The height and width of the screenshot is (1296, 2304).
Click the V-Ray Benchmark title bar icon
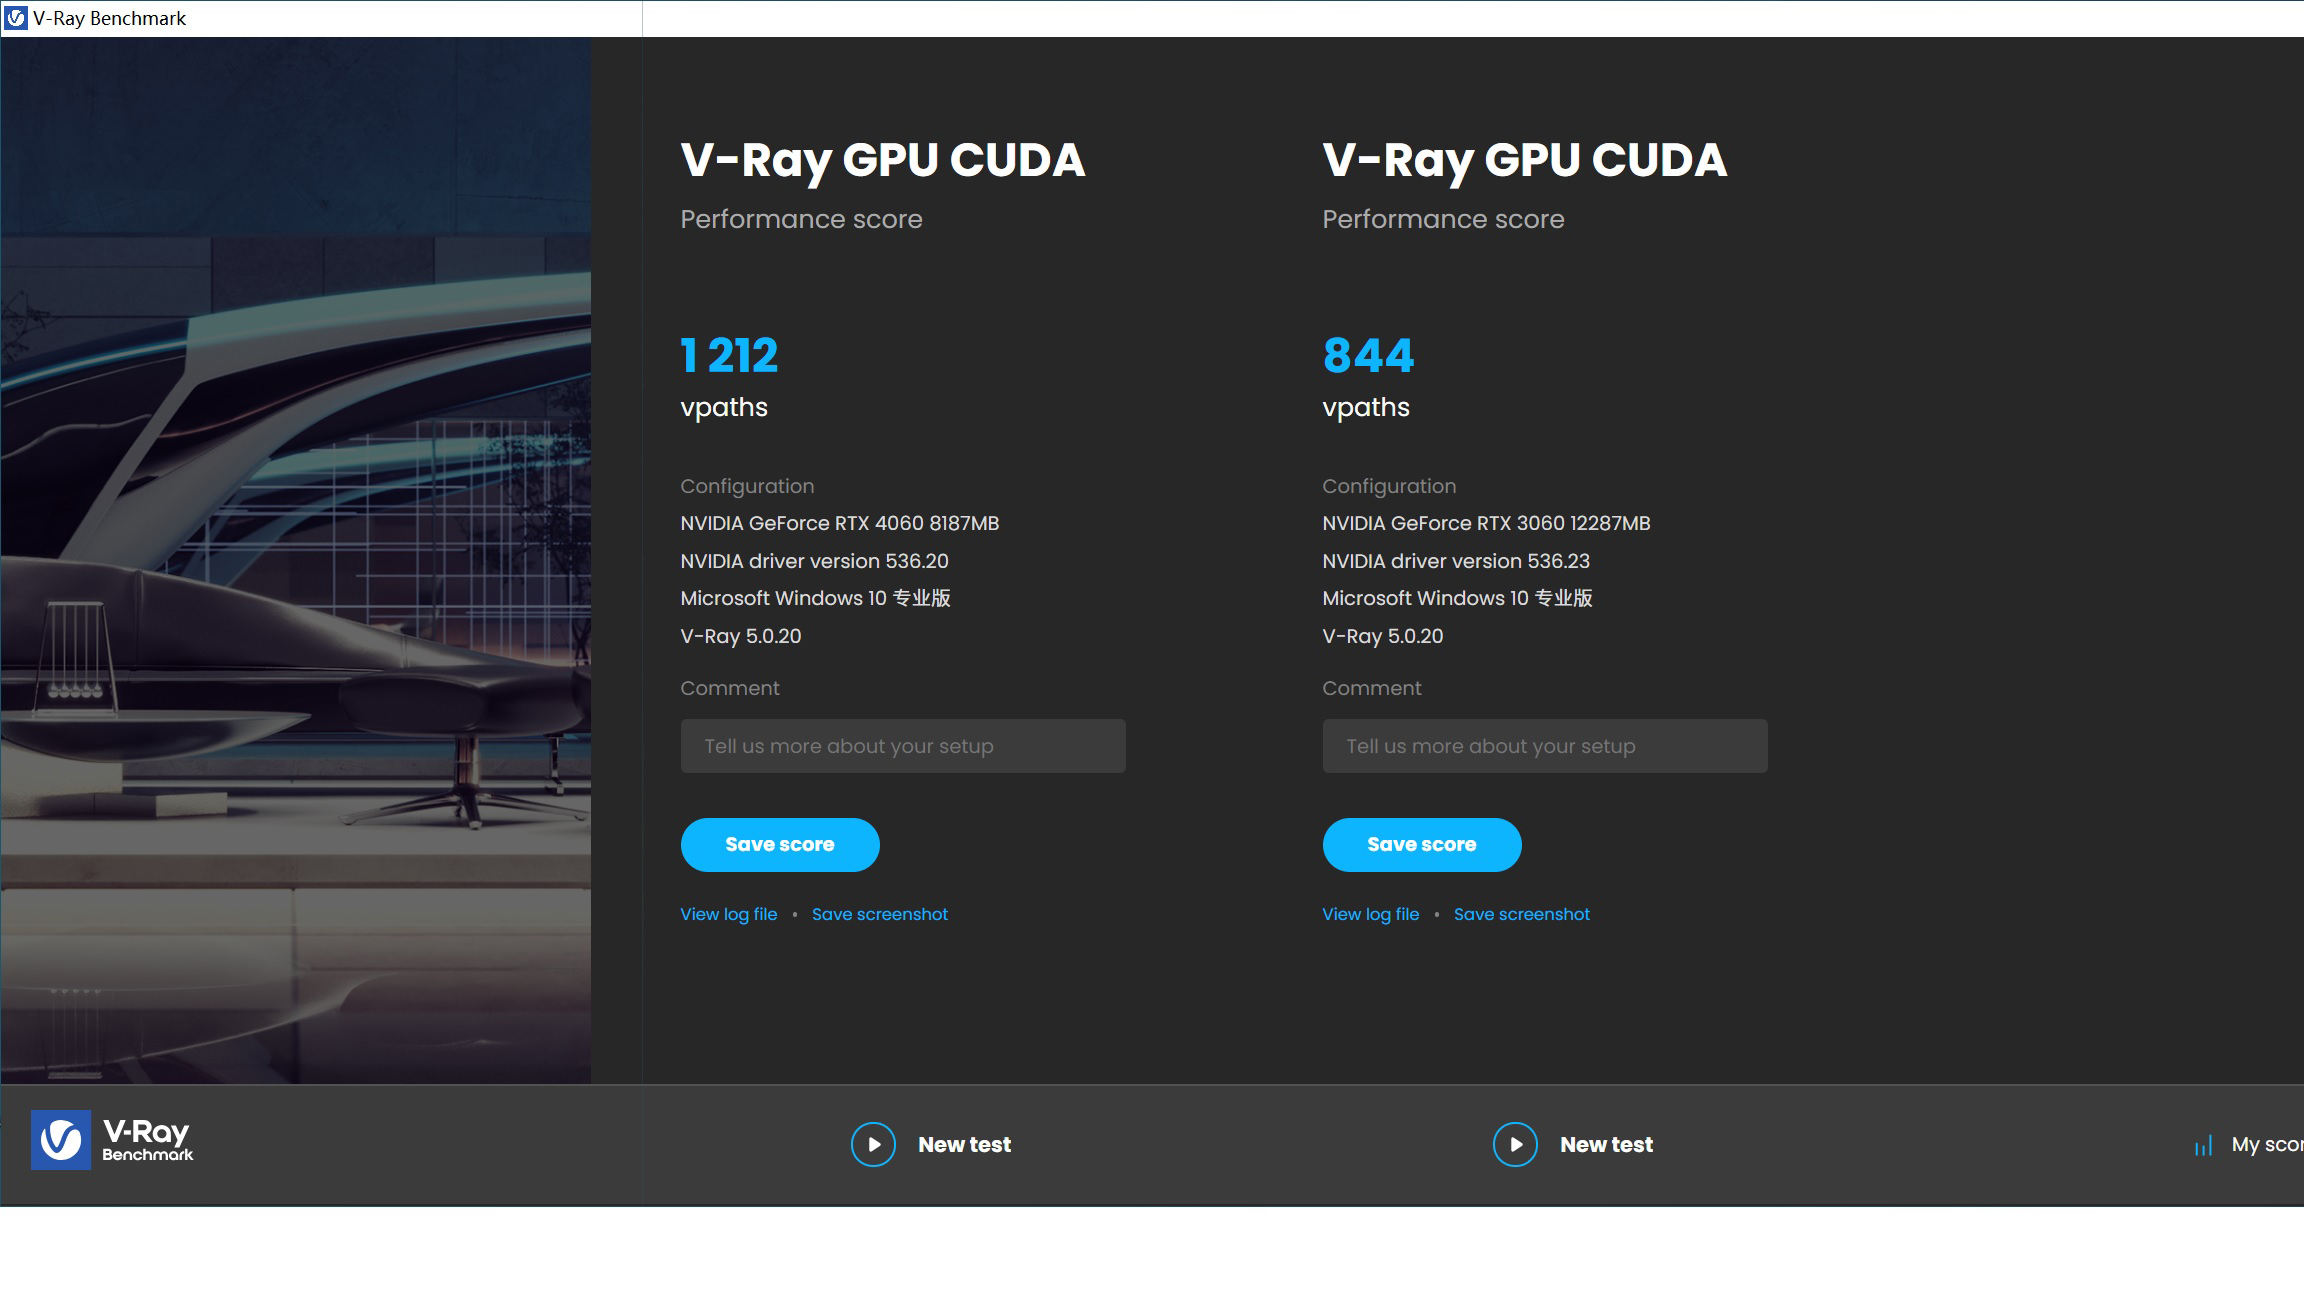tap(16, 18)
